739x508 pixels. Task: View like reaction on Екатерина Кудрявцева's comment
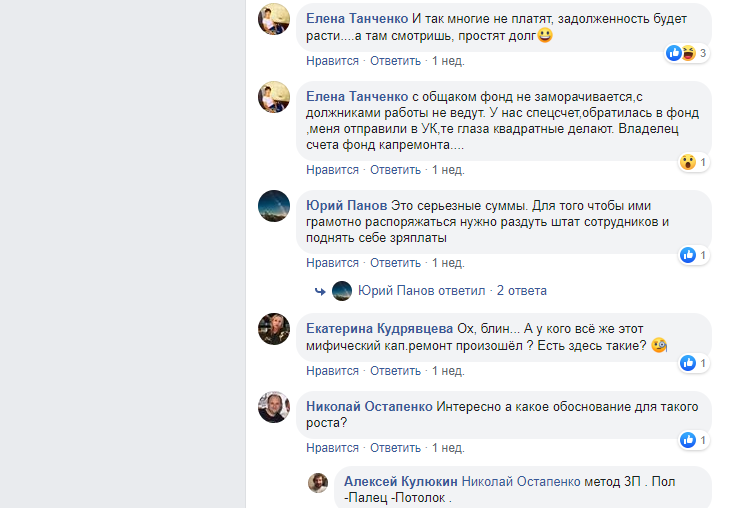[688, 363]
